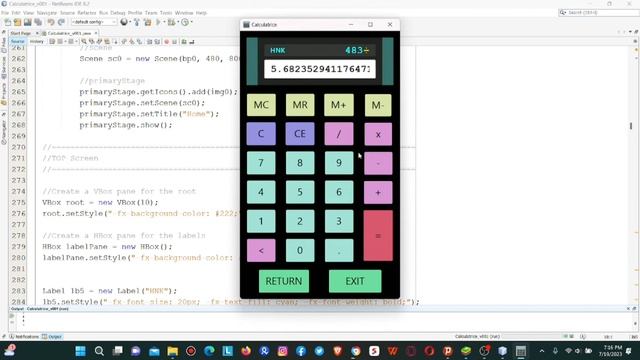
Task: Open File Explorer from taskbar
Action: pos(173,351)
